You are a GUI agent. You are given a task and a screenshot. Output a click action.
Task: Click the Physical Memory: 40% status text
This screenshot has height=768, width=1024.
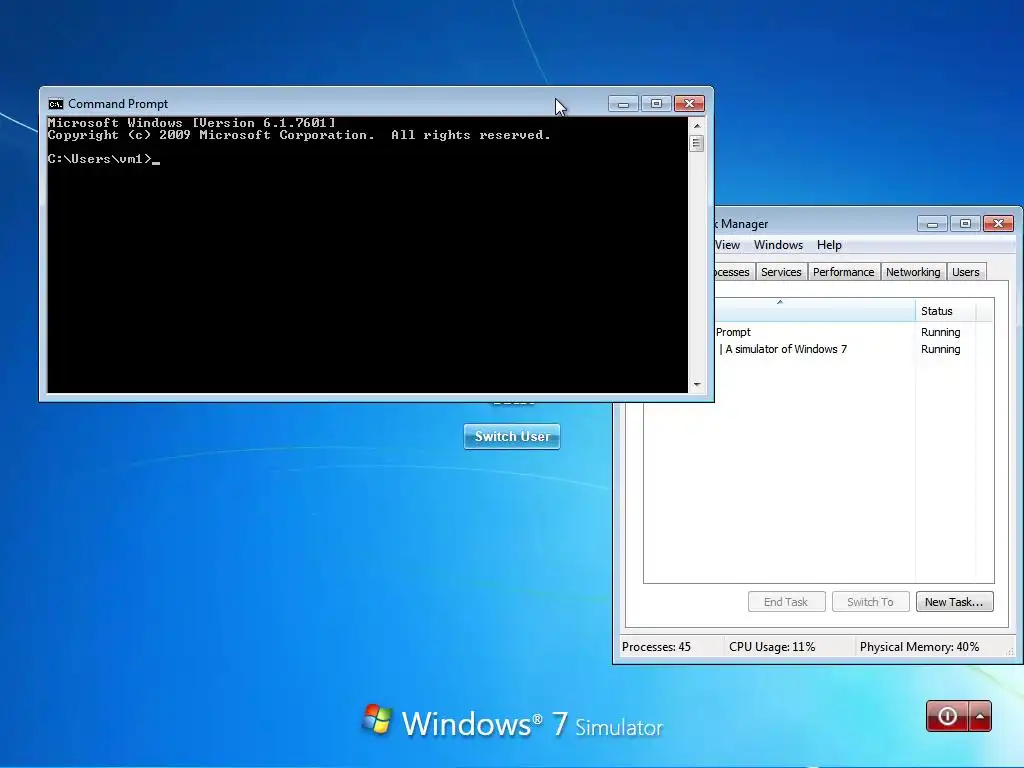point(919,647)
